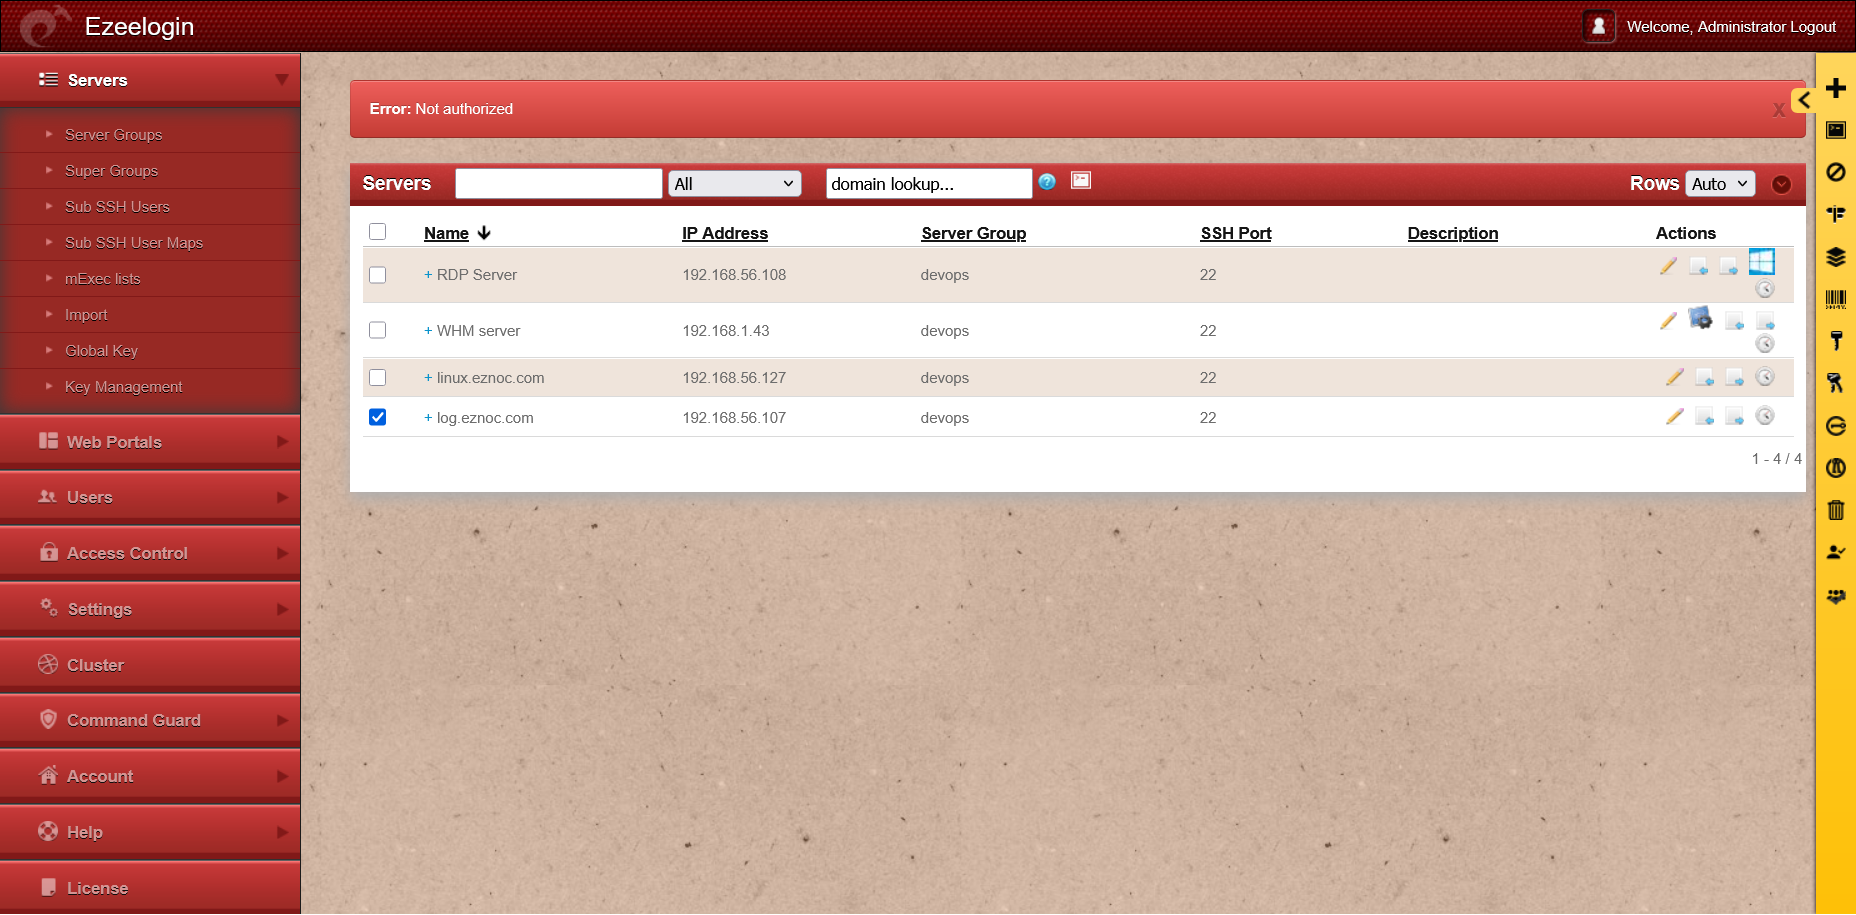Image resolution: width=1856 pixels, height=915 pixels.
Task: Expand the linux.eznoc.com row details
Action: 428,378
